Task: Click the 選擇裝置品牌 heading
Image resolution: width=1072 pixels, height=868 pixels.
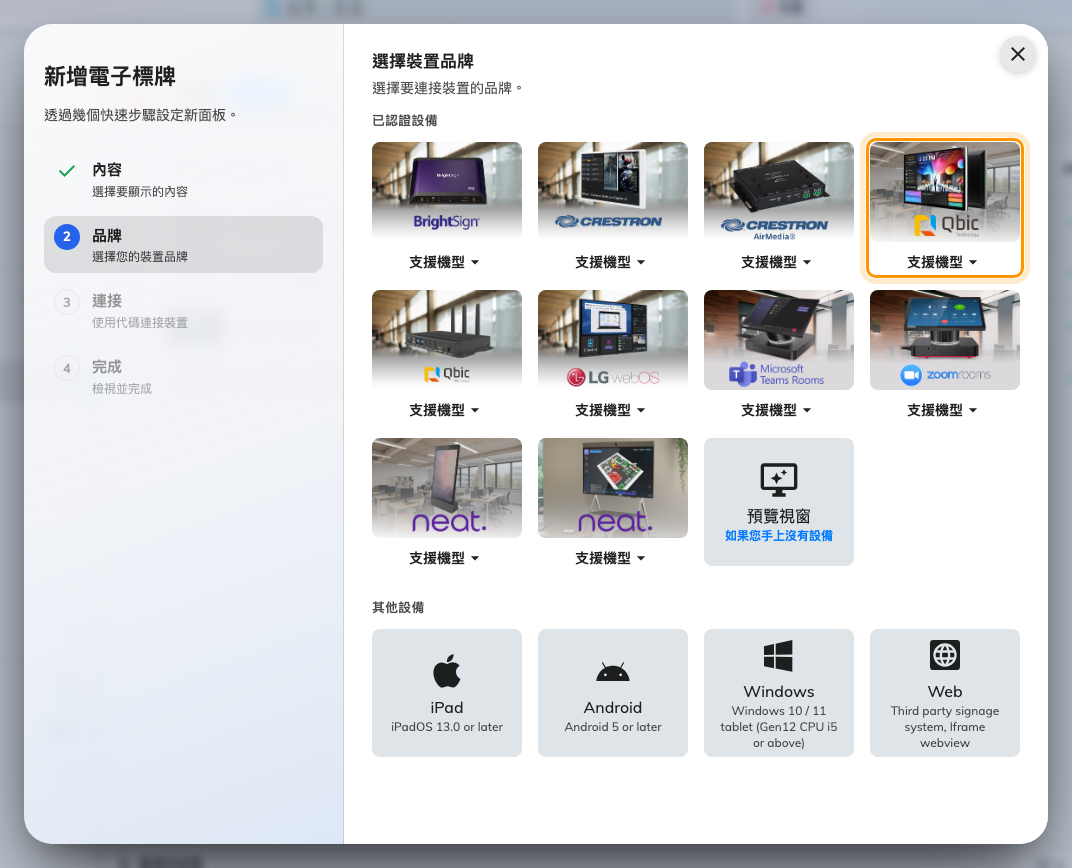Action: click(x=423, y=62)
